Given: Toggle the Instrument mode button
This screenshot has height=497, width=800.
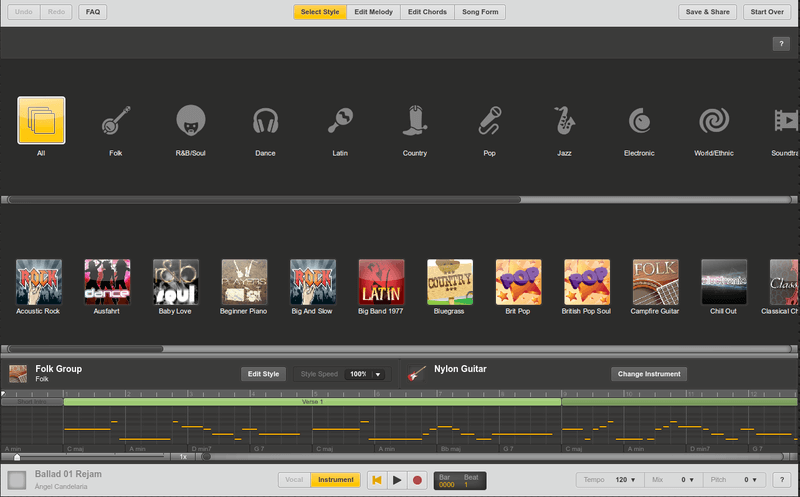Looking at the screenshot, I should tap(335, 480).
